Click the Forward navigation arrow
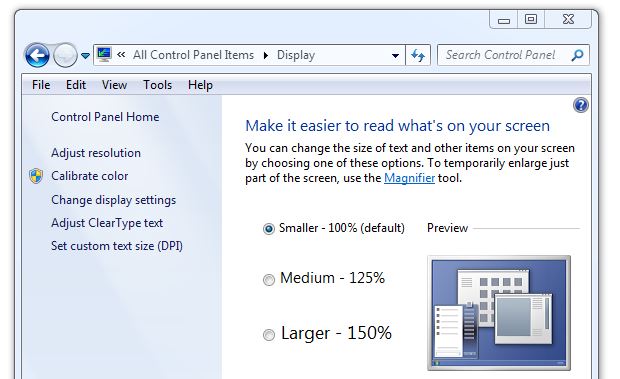 click(65, 55)
